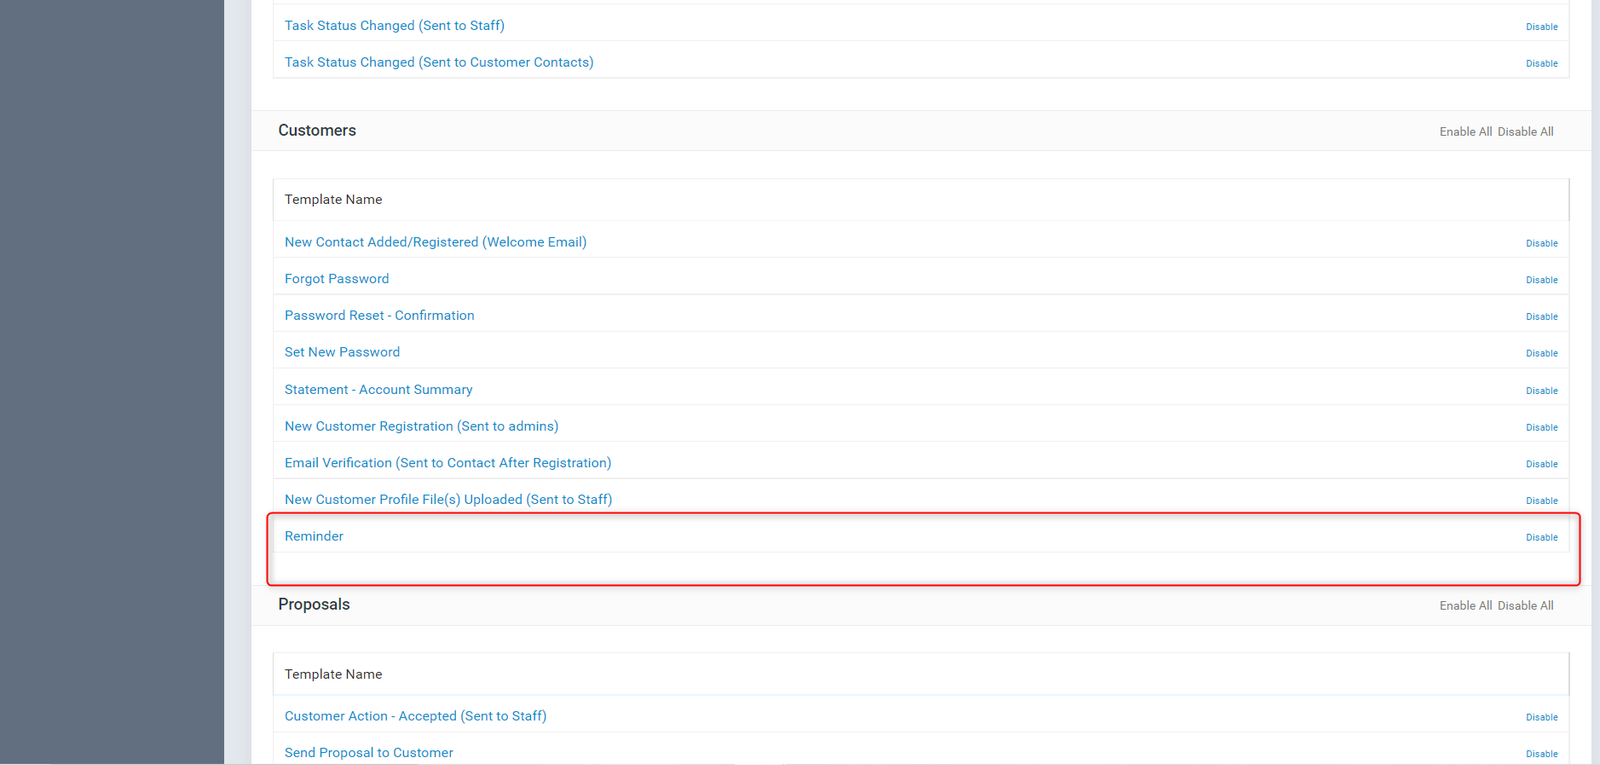This screenshot has width=1600, height=765.
Task: Open Forgot Password template
Action: pyautogui.click(x=336, y=279)
